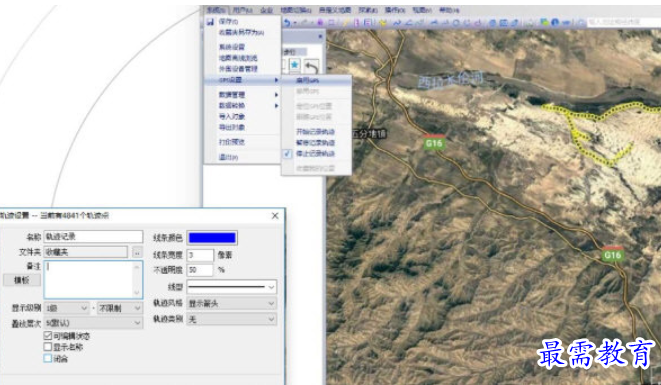Viewport: 661px width, 385px height.
Task: Click the 五分堆镇 place label on map
Action: click(x=369, y=134)
